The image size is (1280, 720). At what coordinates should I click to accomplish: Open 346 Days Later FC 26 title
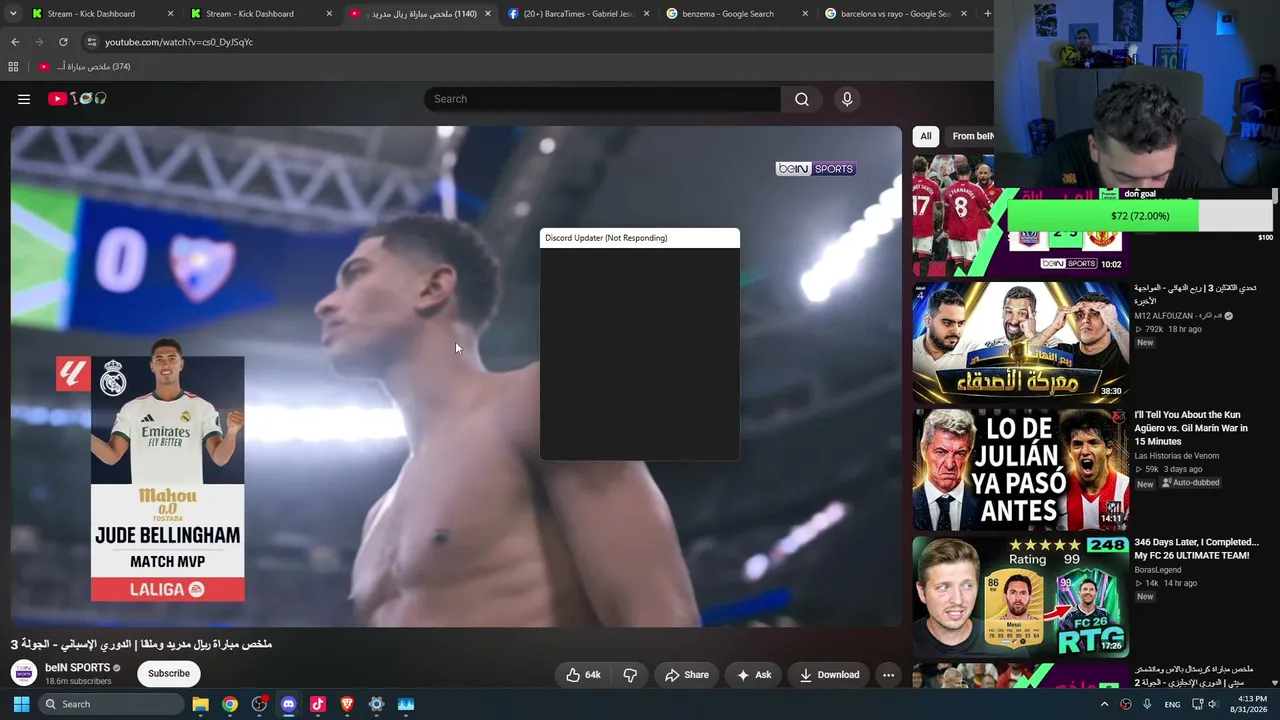click(1196, 549)
